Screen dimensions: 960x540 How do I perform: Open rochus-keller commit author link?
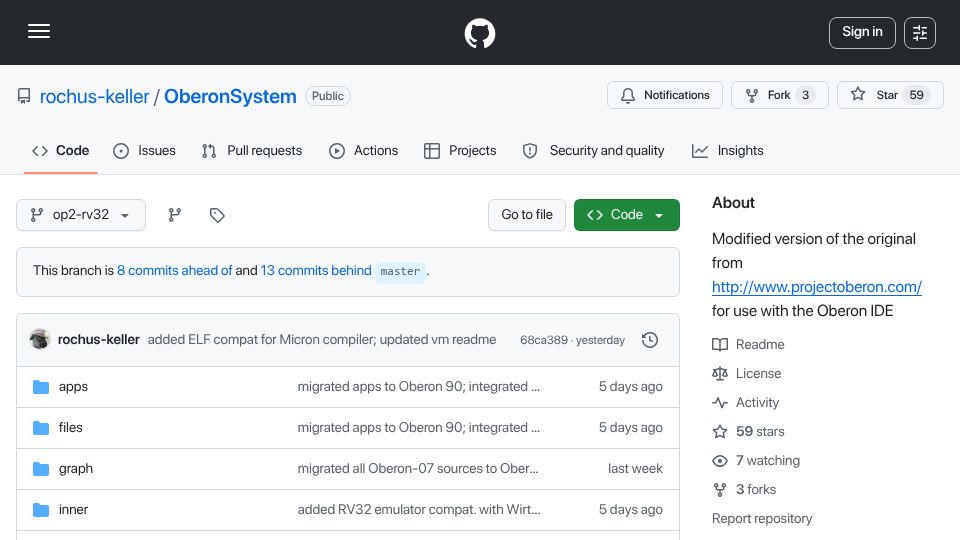coord(99,340)
